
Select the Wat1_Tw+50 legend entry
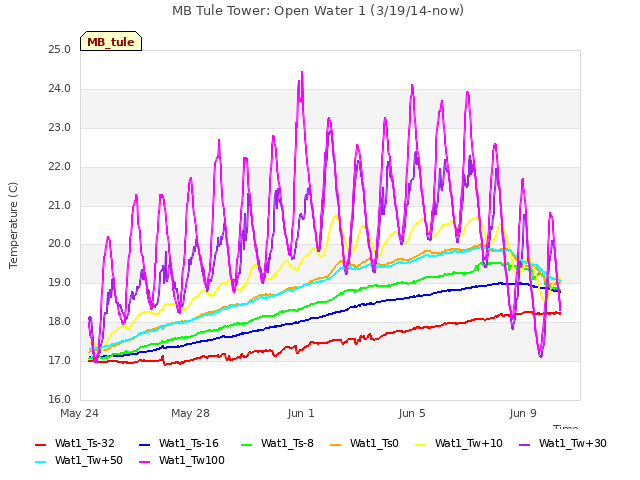(x=79, y=460)
